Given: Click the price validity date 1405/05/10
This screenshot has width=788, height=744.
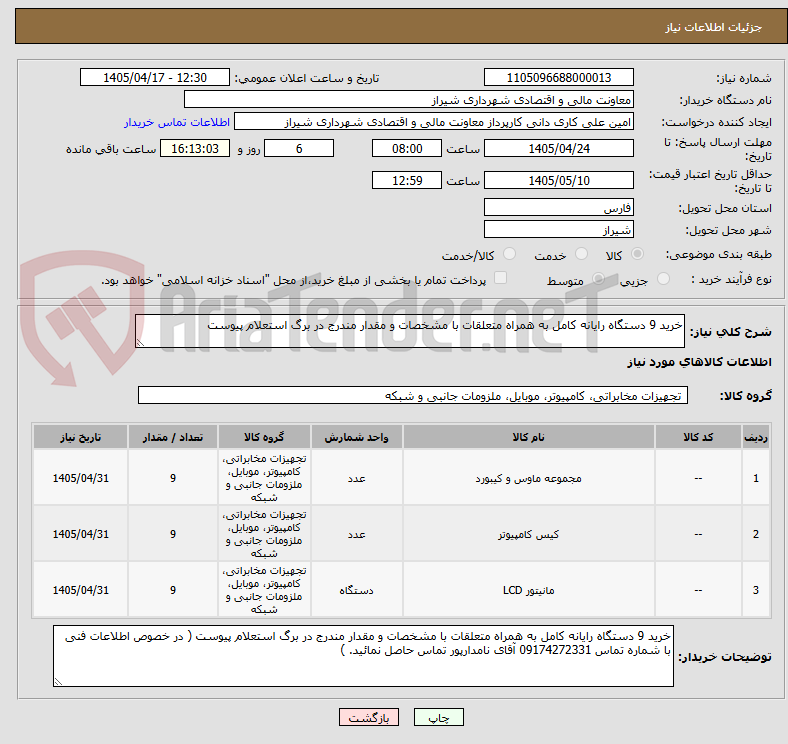Looking at the screenshot, I should (558, 180).
